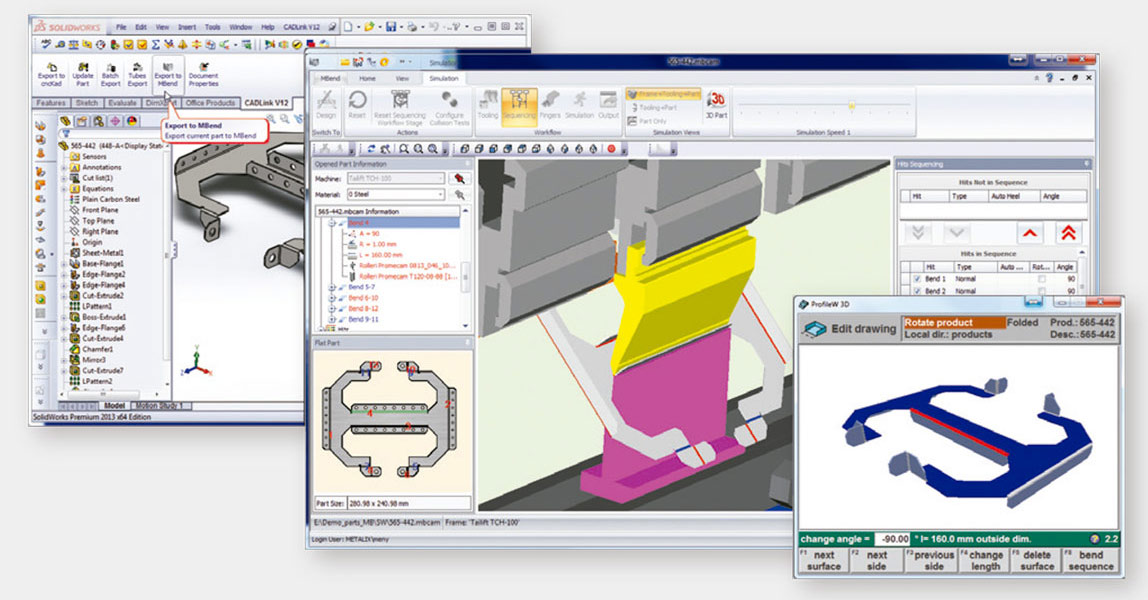Click the next side button in ProfileW 3D

pos(876,560)
